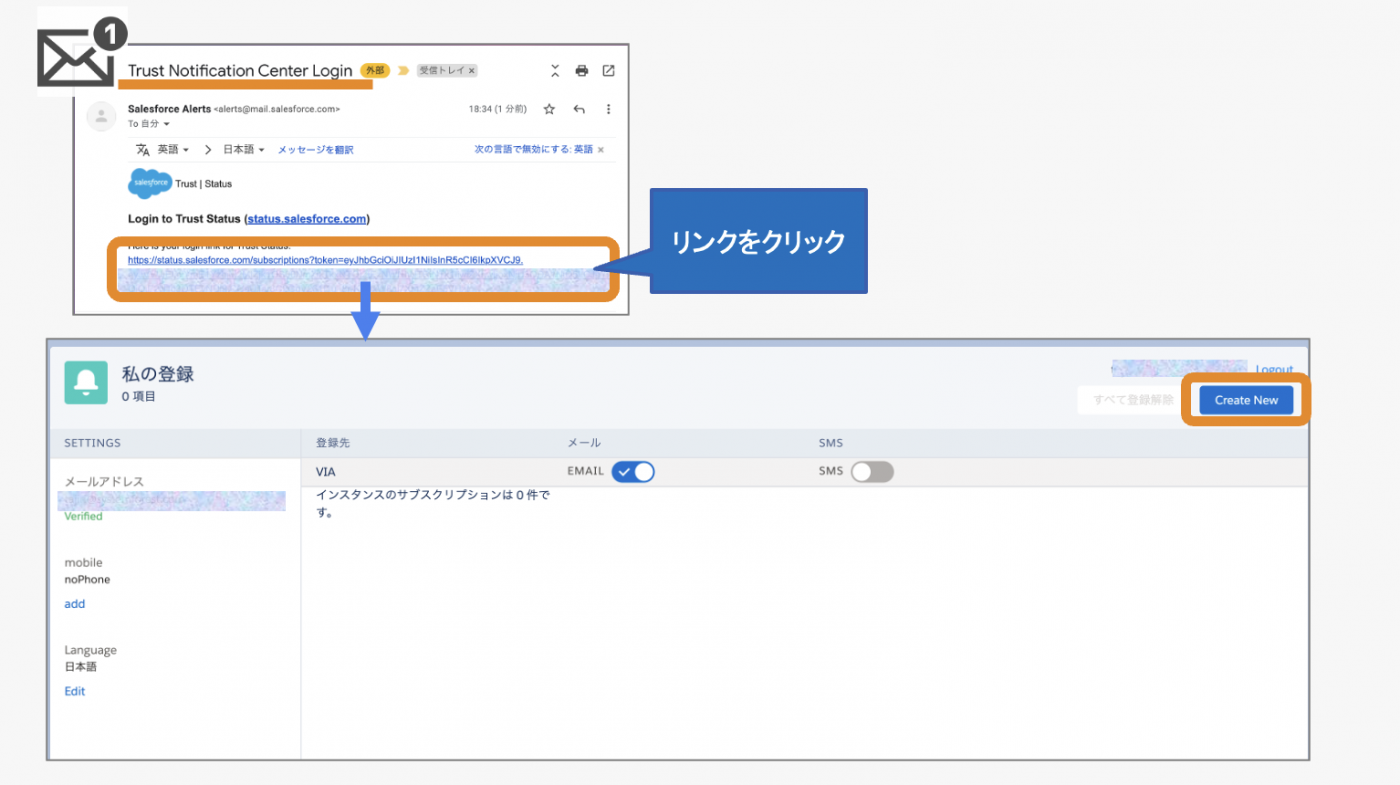Click the translate icon in translation bar
1400x785 pixels.
point(143,150)
